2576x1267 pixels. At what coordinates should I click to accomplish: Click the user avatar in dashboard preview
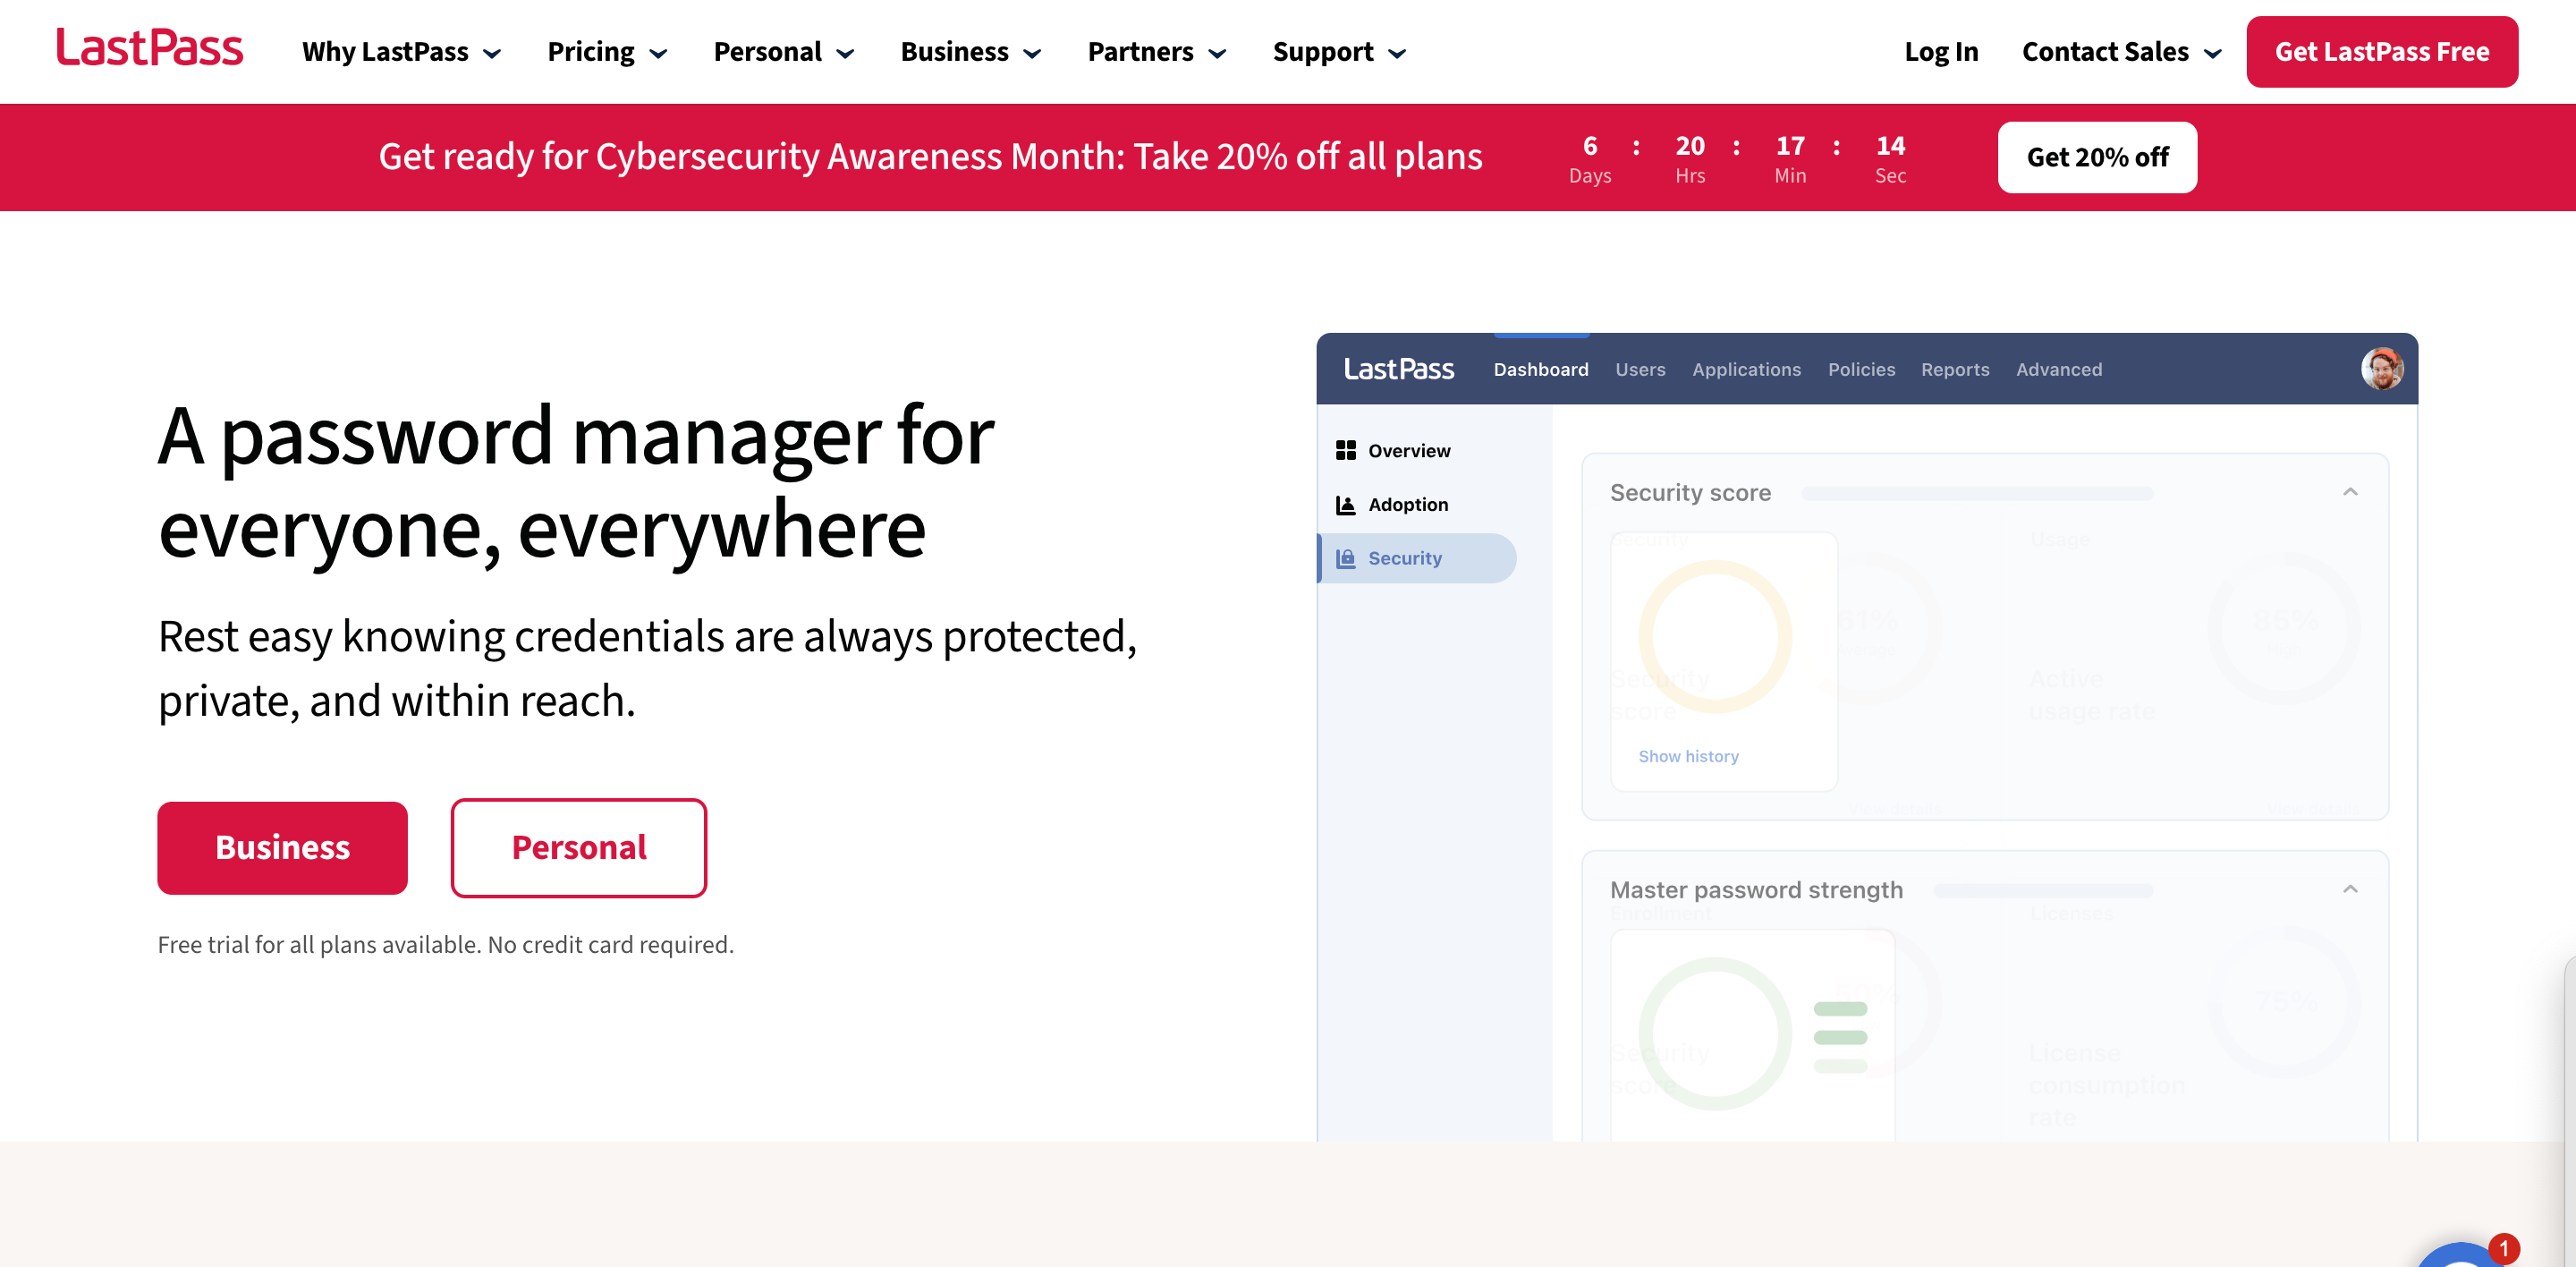click(2382, 369)
